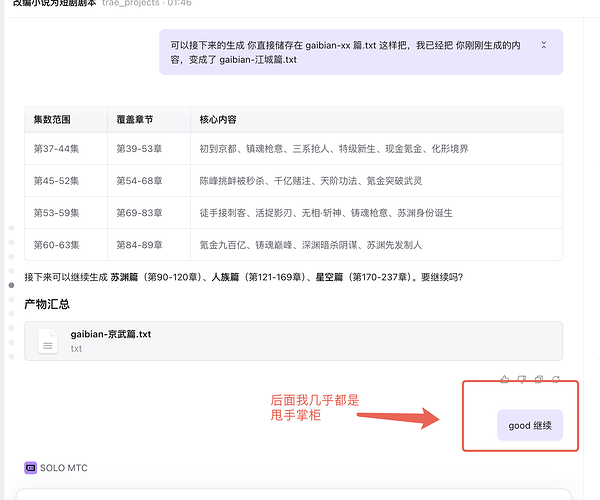Screen dimensions: 600x500
Task: Jump to the highlighted dark timeline dot
Action: [11, 285]
